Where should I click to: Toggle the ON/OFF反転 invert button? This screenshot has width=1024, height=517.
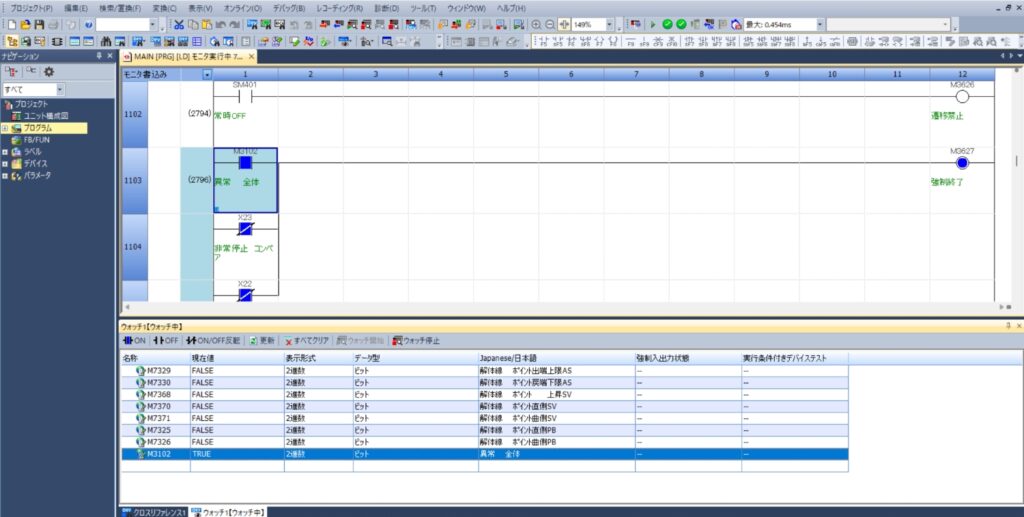[213, 341]
